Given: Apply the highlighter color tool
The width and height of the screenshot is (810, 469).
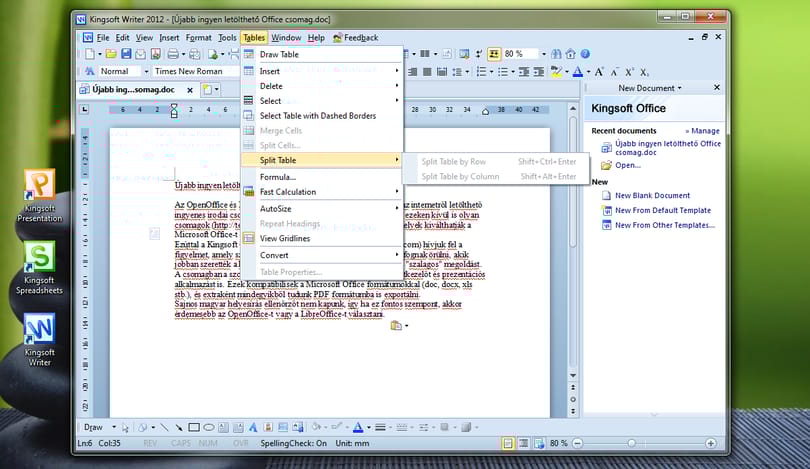Looking at the screenshot, I should (x=556, y=72).
